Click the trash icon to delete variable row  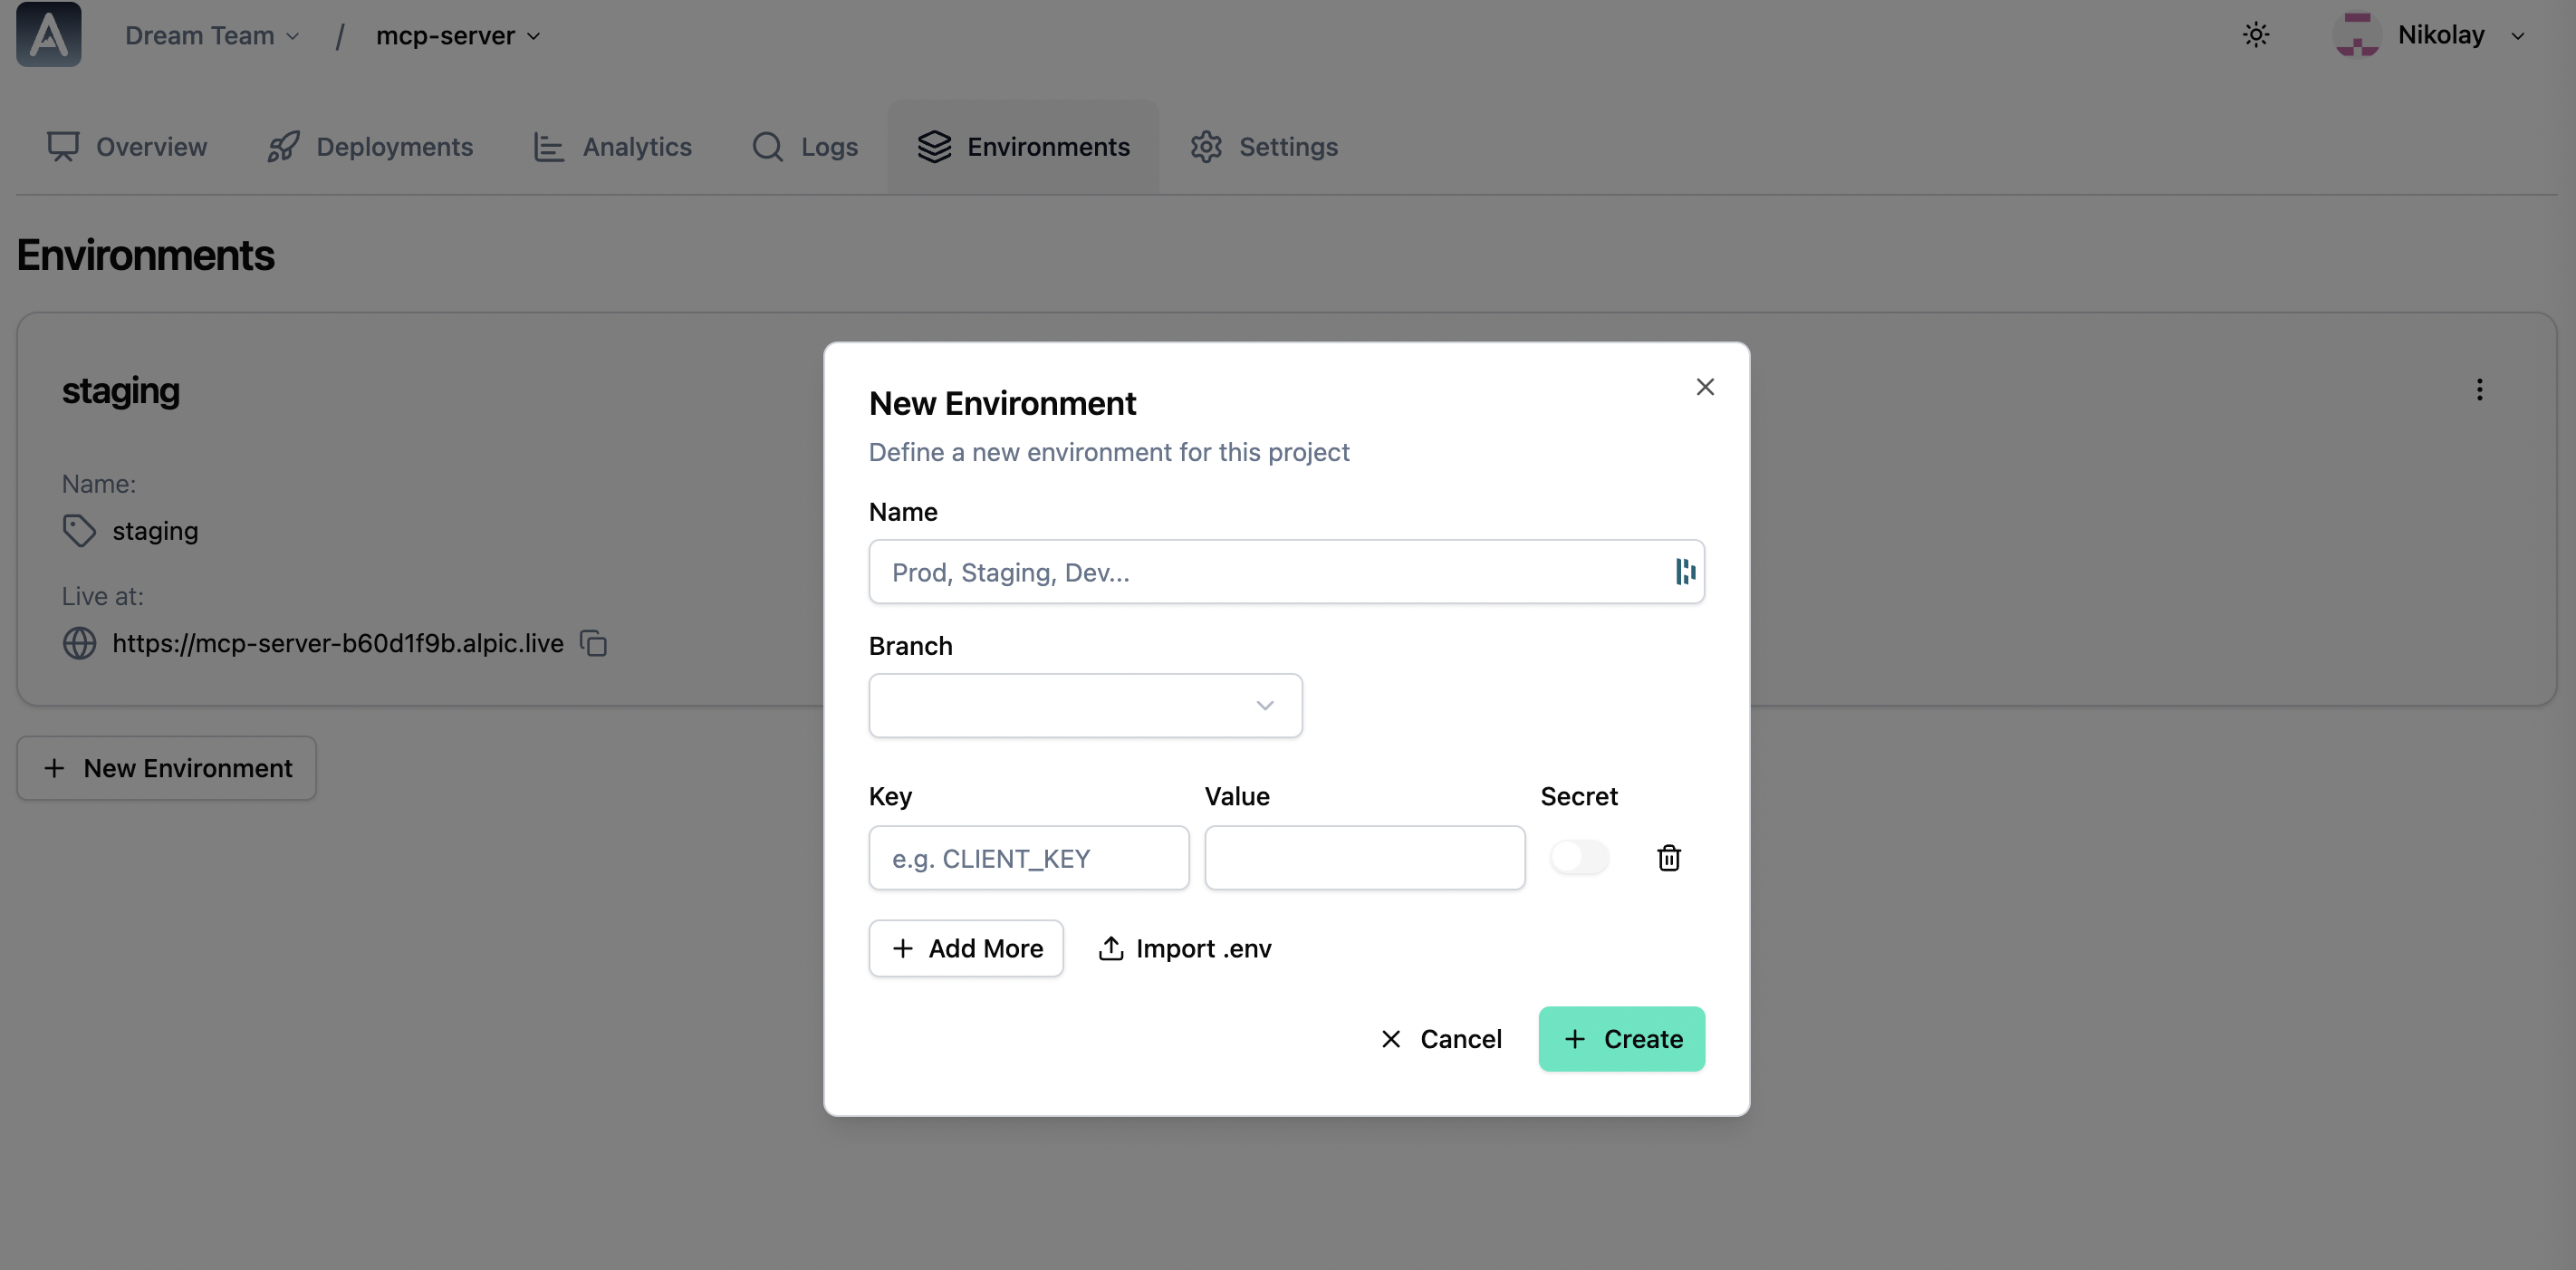pyautogui.click(x=1668, y=858)
